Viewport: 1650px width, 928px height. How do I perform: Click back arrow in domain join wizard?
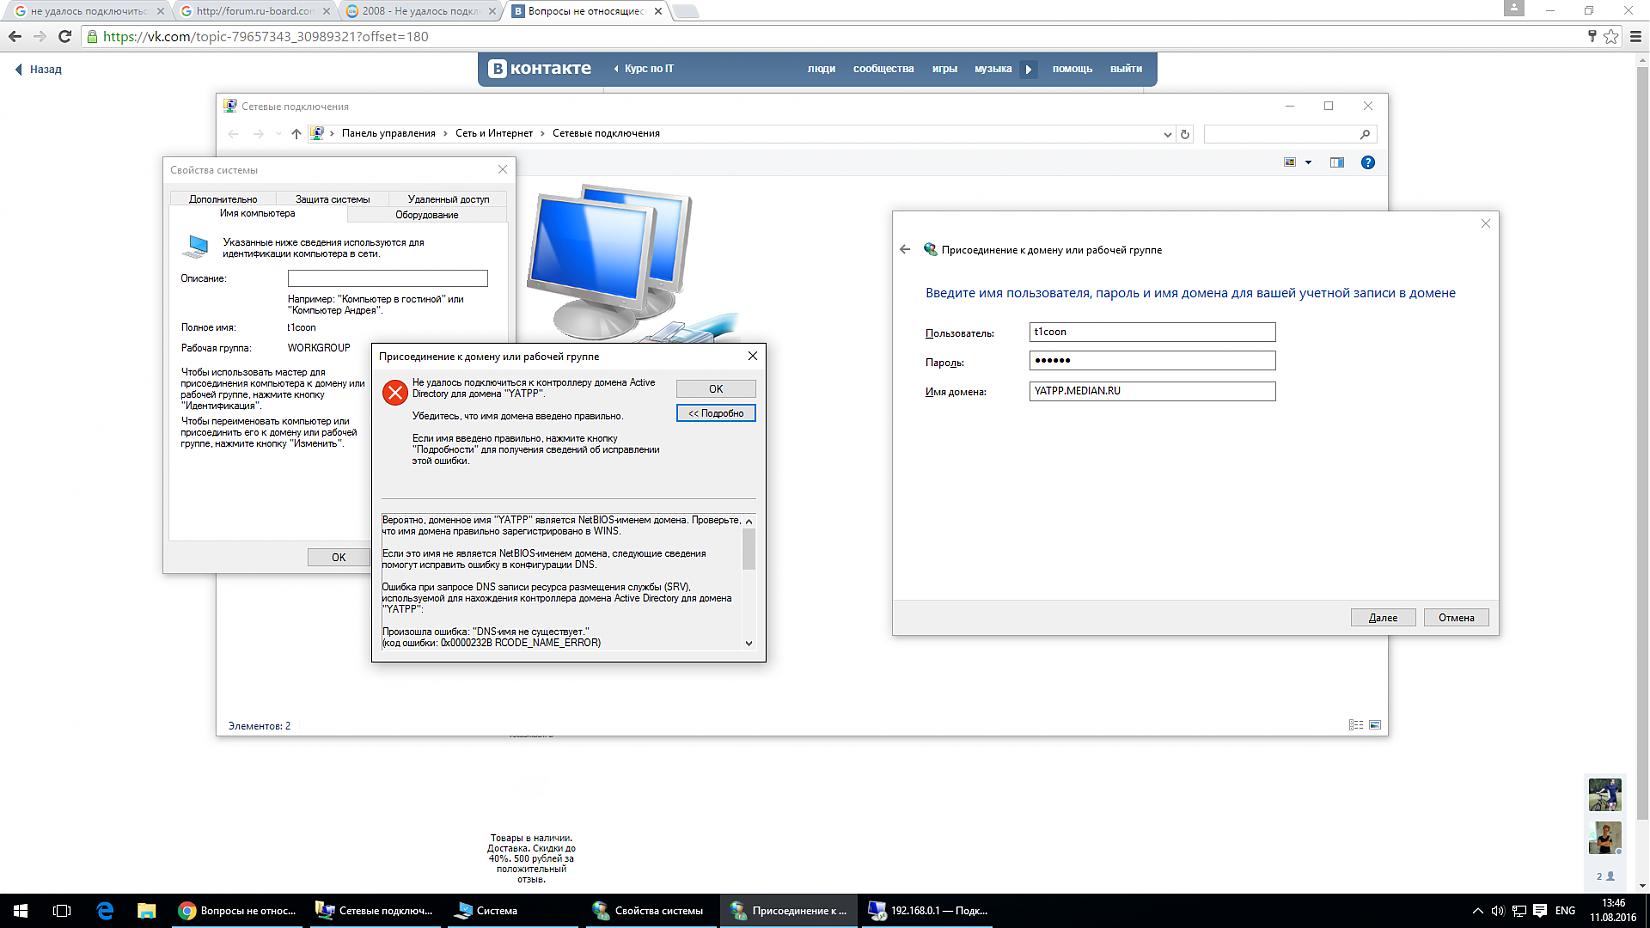point(905,249)
